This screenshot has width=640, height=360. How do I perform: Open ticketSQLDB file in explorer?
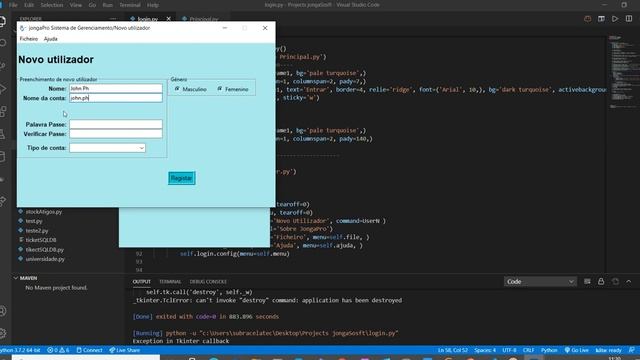tap(41, 240)
